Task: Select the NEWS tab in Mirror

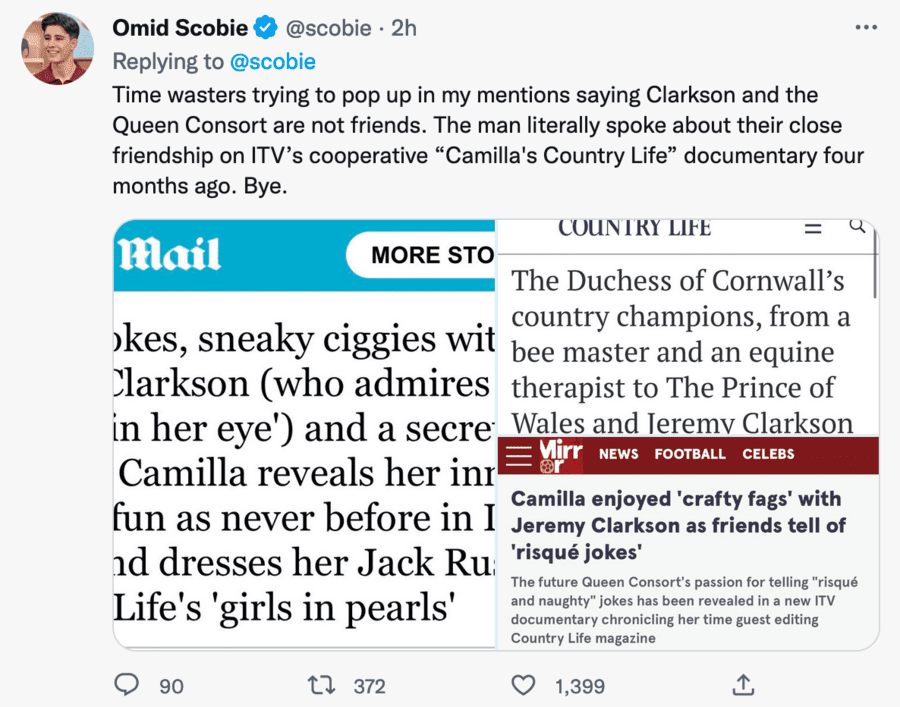Action: point(618,454)
